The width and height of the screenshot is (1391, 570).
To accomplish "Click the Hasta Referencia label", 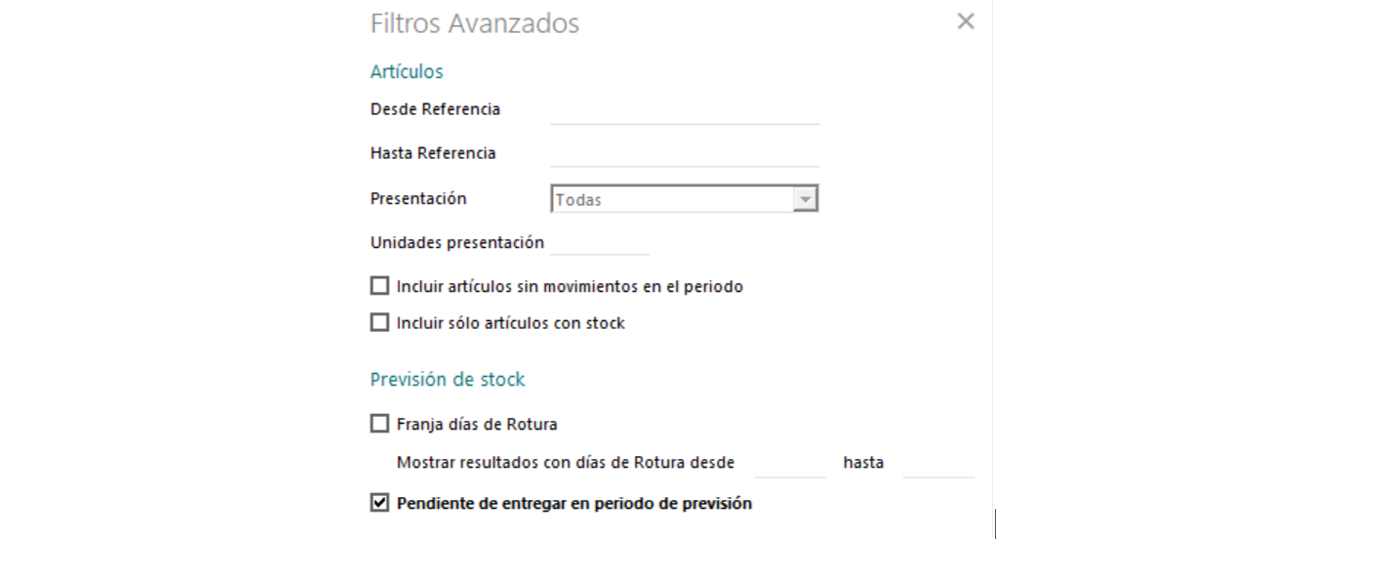I will [x=433, y=154].
